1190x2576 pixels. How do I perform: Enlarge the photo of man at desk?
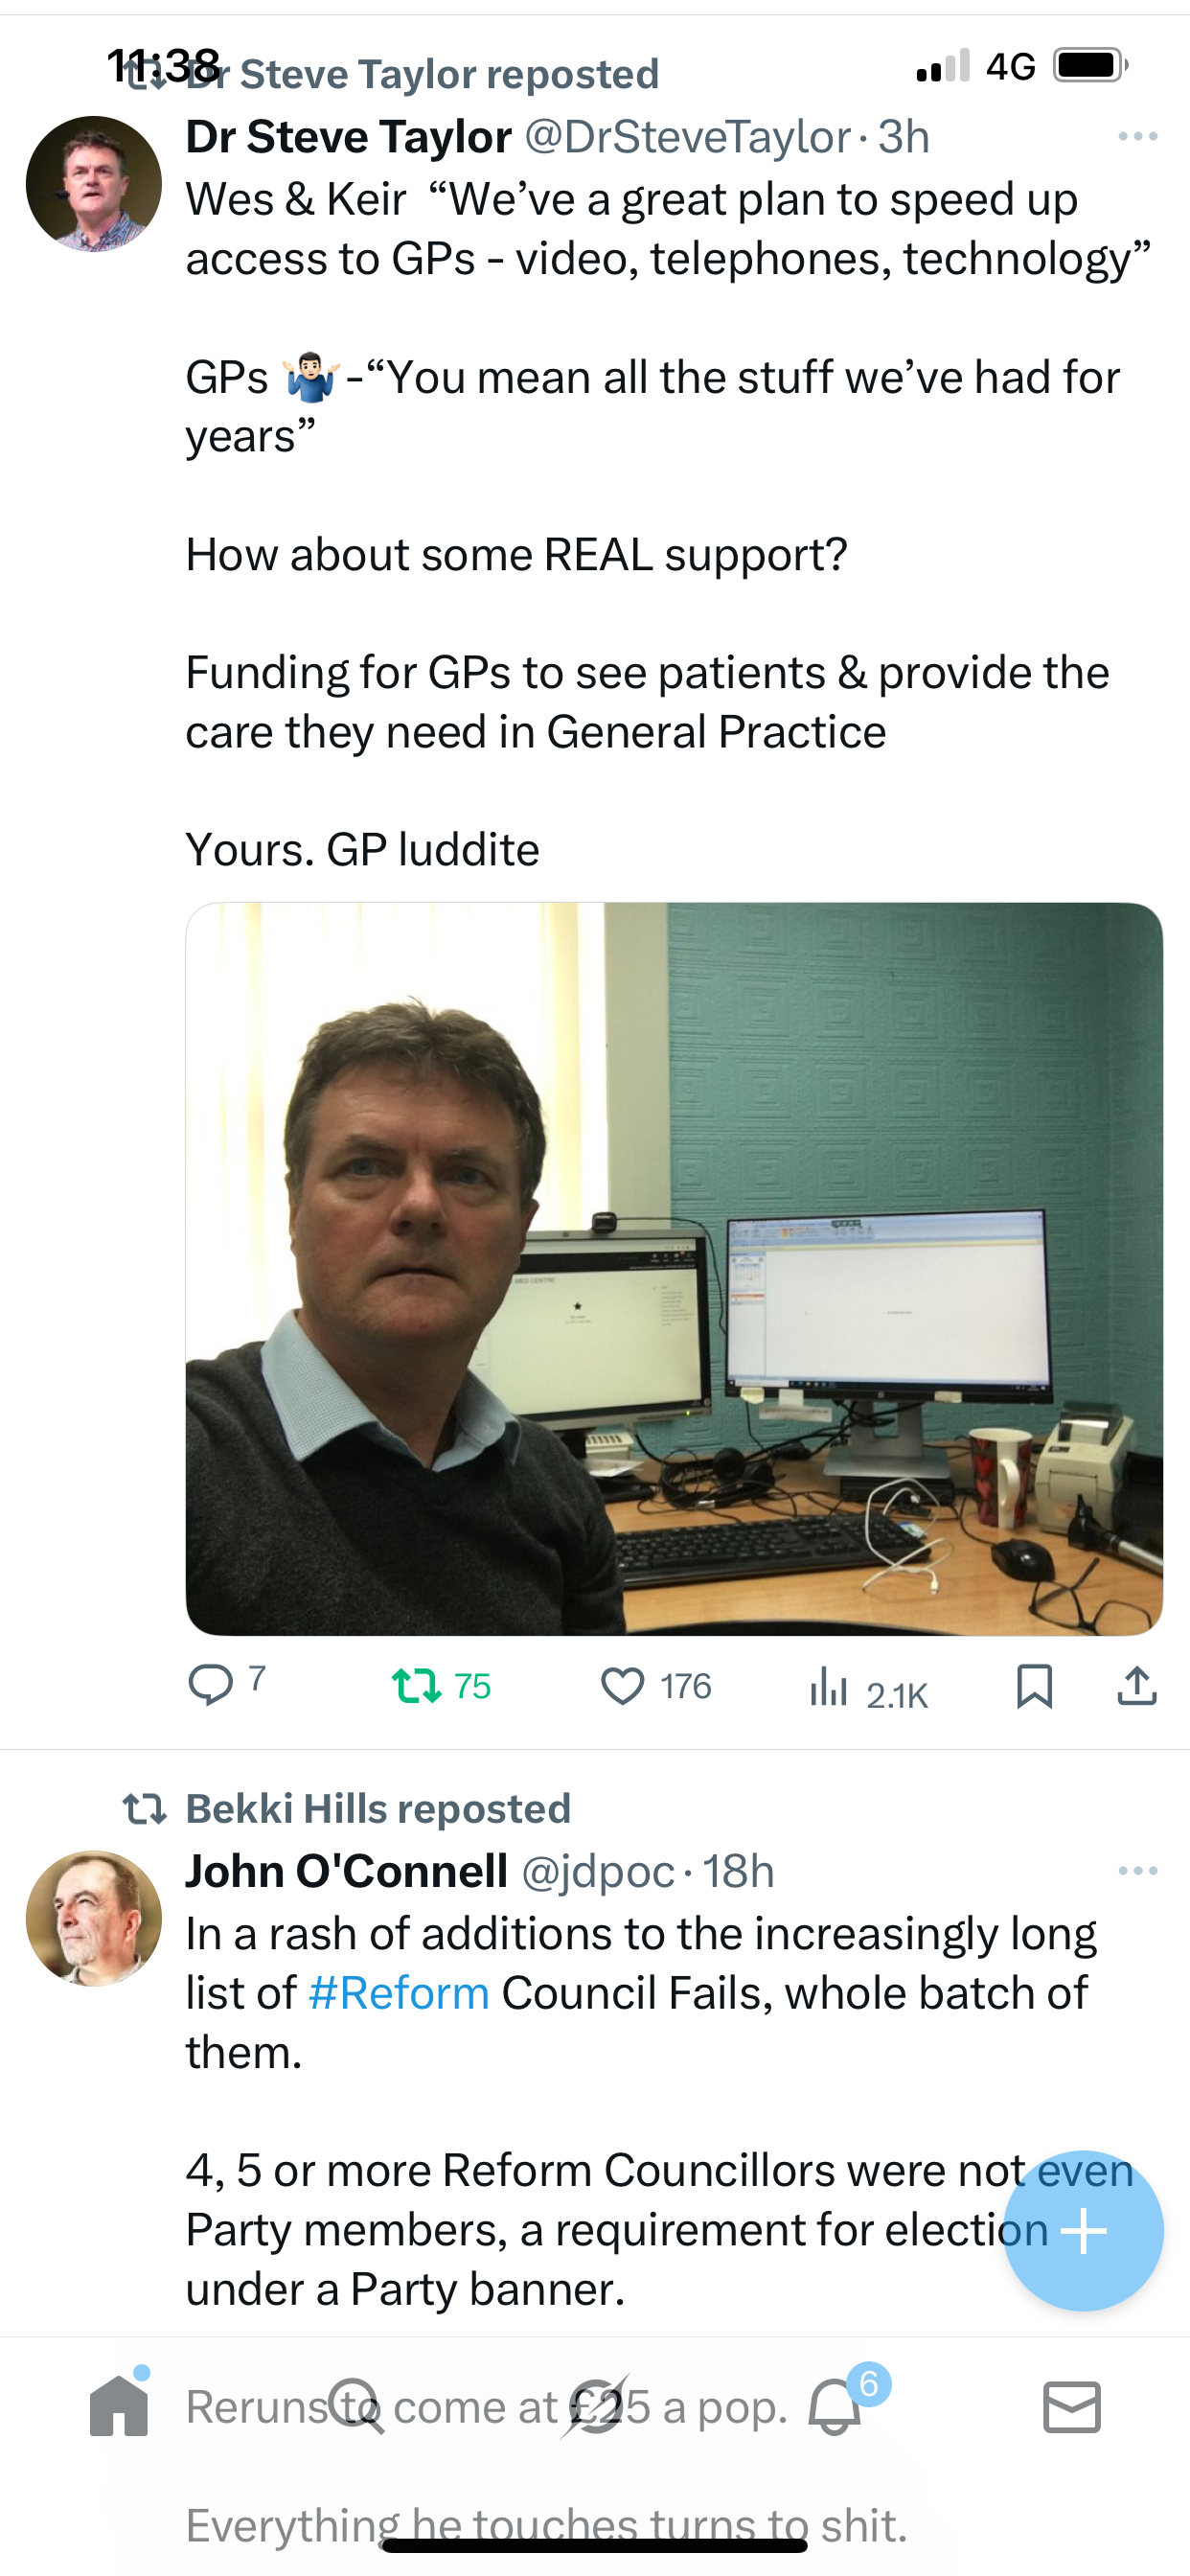point(674,1269)
